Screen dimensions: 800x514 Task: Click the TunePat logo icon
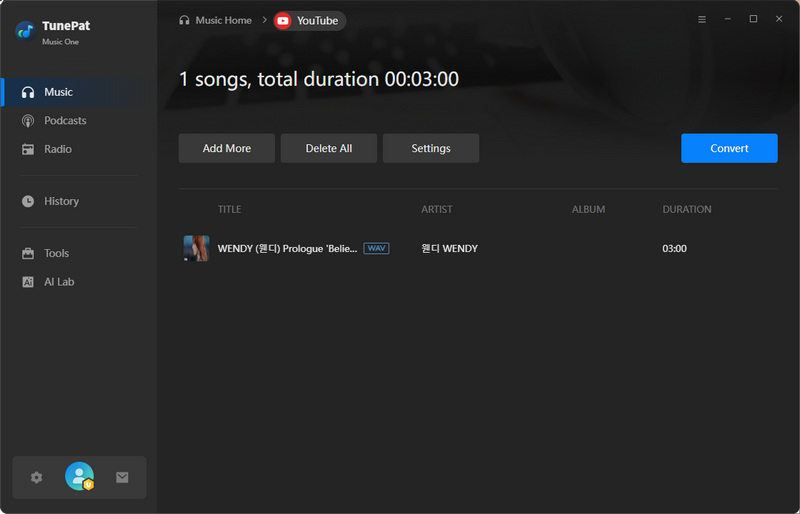point(25,30)
